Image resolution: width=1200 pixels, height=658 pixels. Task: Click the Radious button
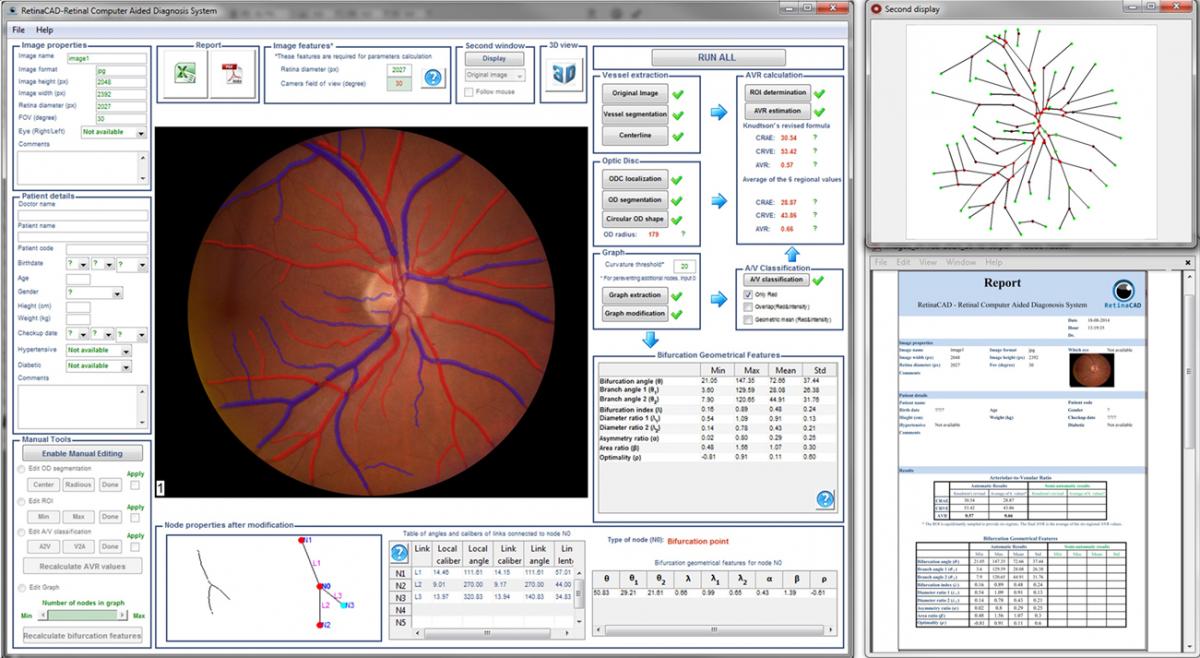[78, 485]
